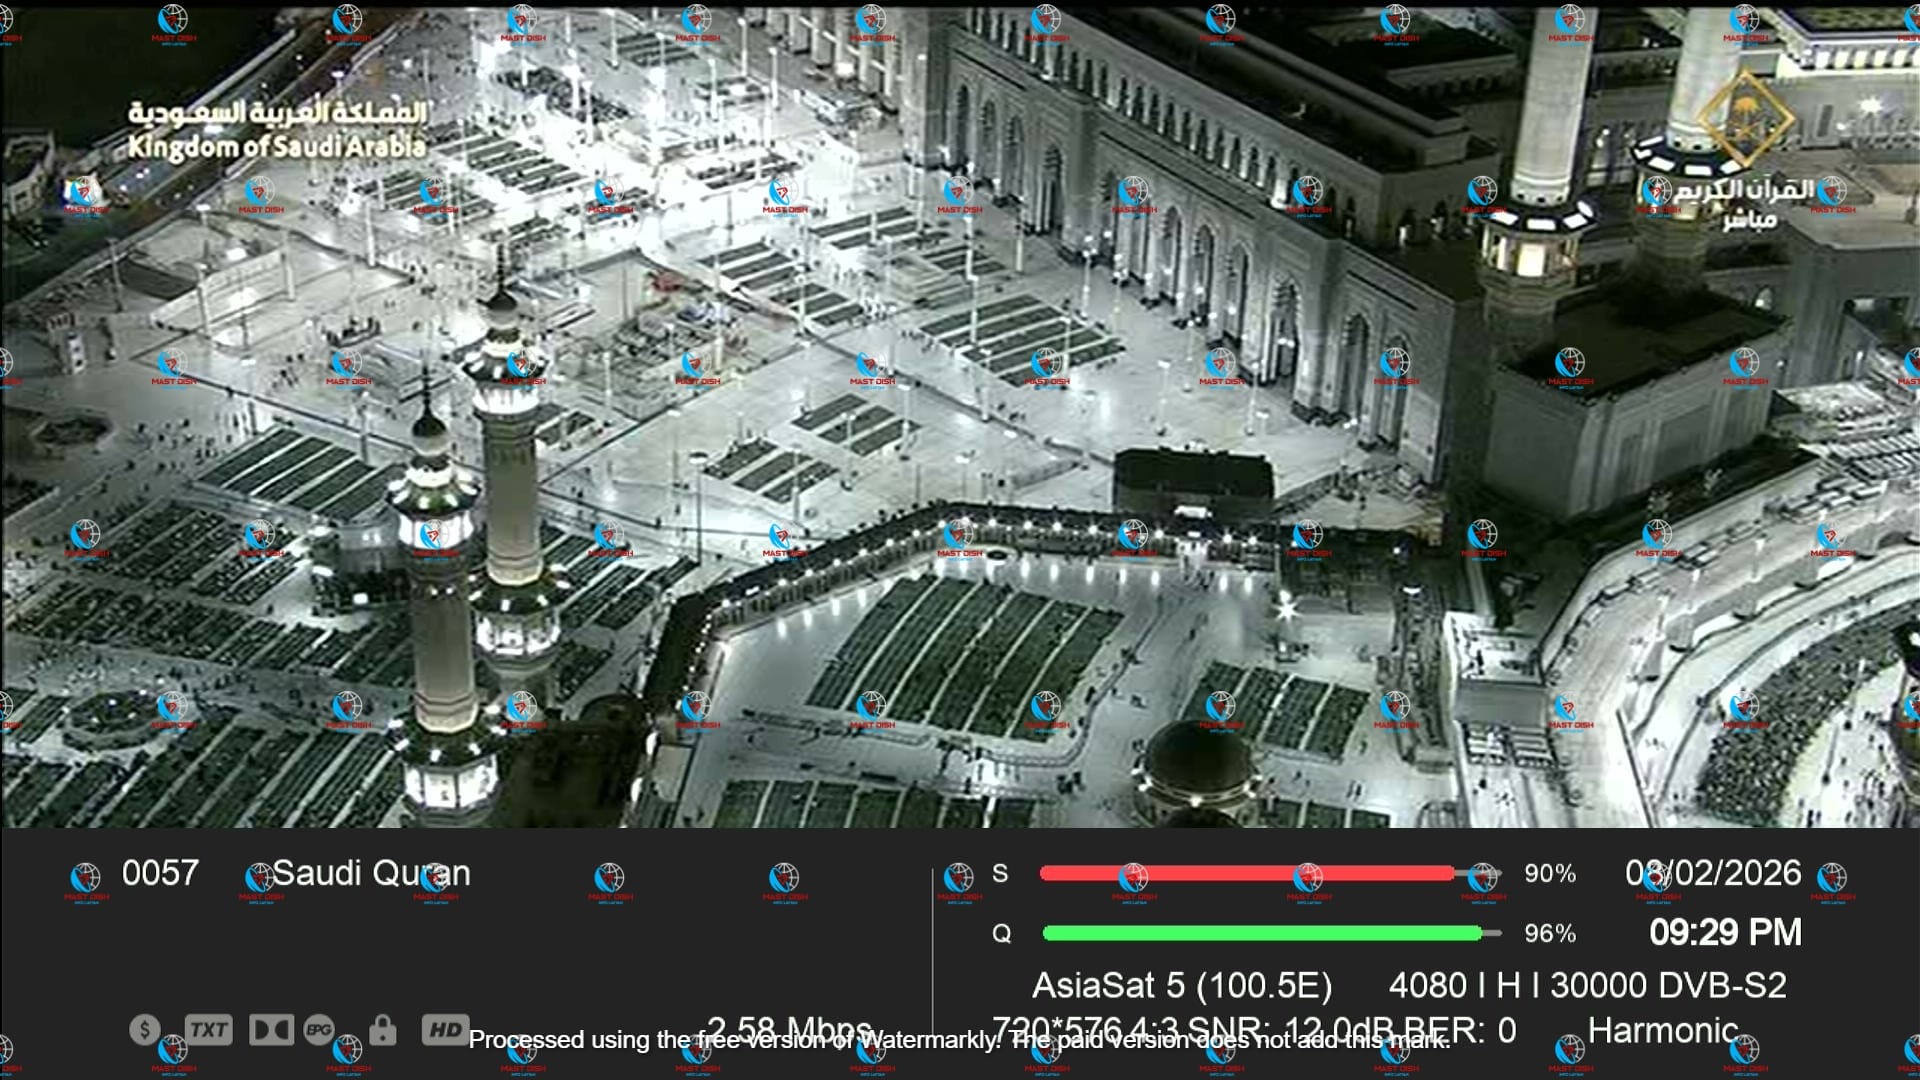Image resolution: width=1920 pixels, height=1080 pixels.
Task: Click the green signal quality bar
Action: coord(1262,933)
